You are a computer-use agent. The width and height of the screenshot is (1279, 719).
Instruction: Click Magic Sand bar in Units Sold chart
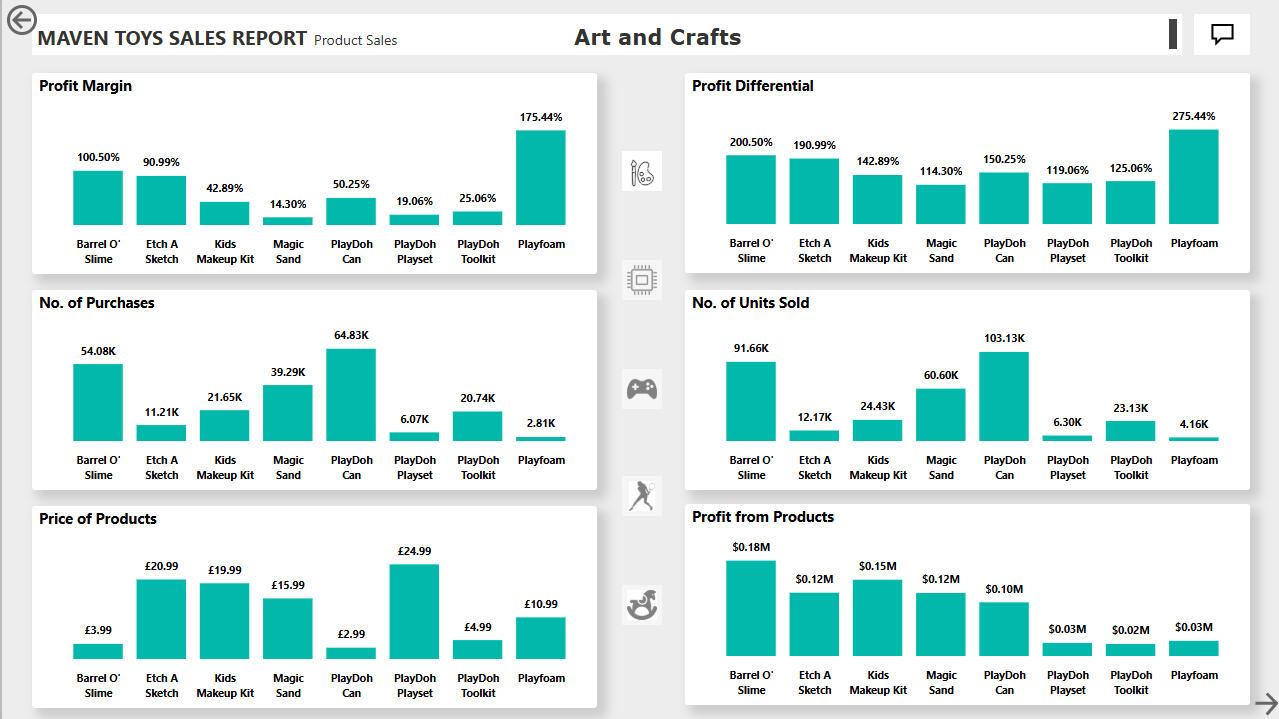pos(941,415)
